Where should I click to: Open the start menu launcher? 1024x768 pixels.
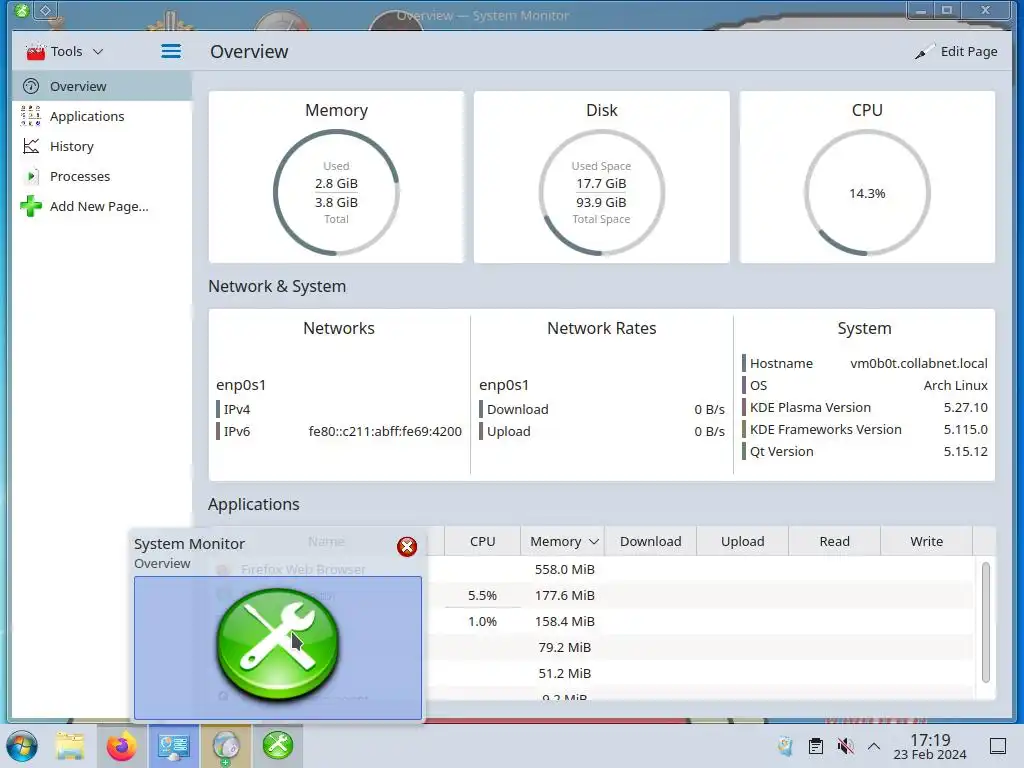(x=22, y=746)
